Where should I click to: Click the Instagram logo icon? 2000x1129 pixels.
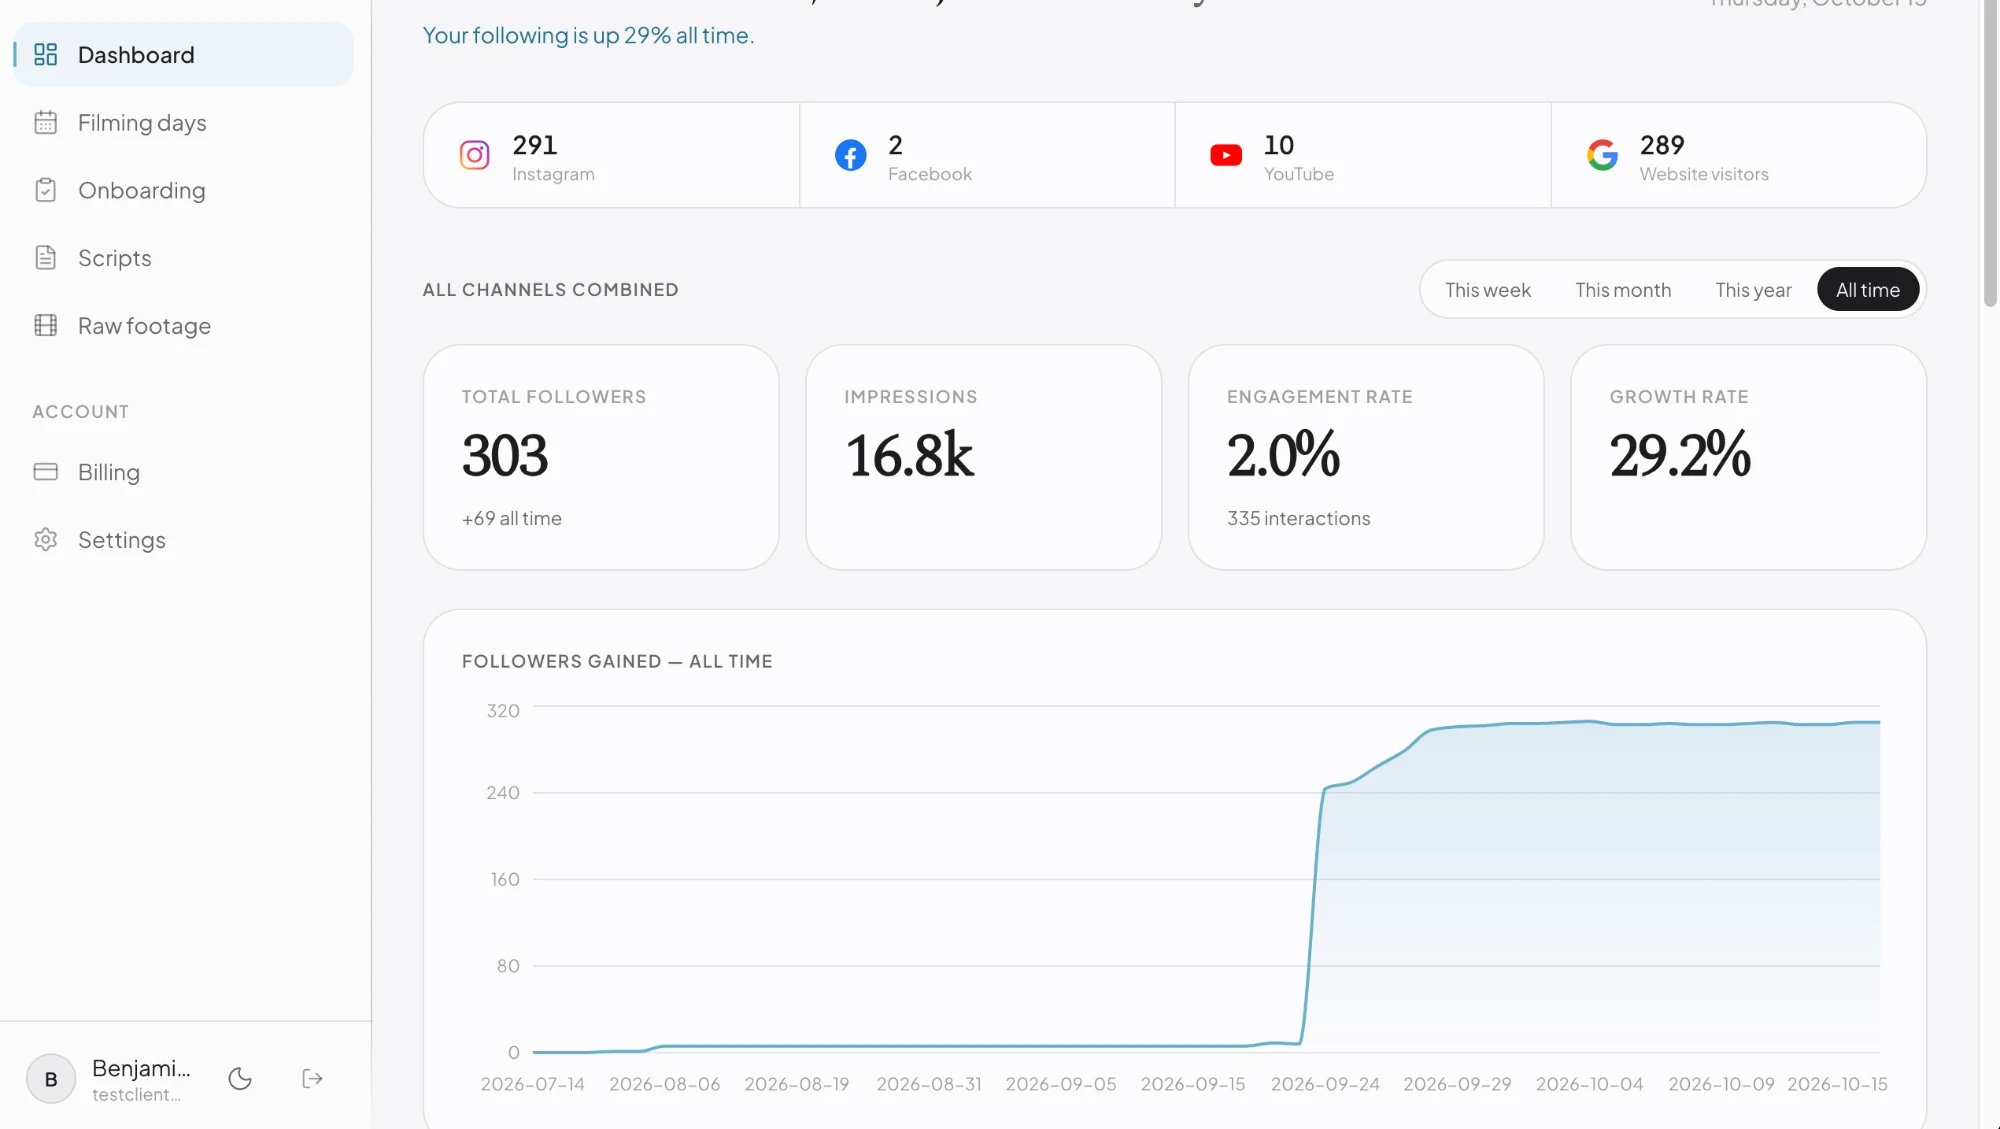pyautogui.click(x=474, y=155)
